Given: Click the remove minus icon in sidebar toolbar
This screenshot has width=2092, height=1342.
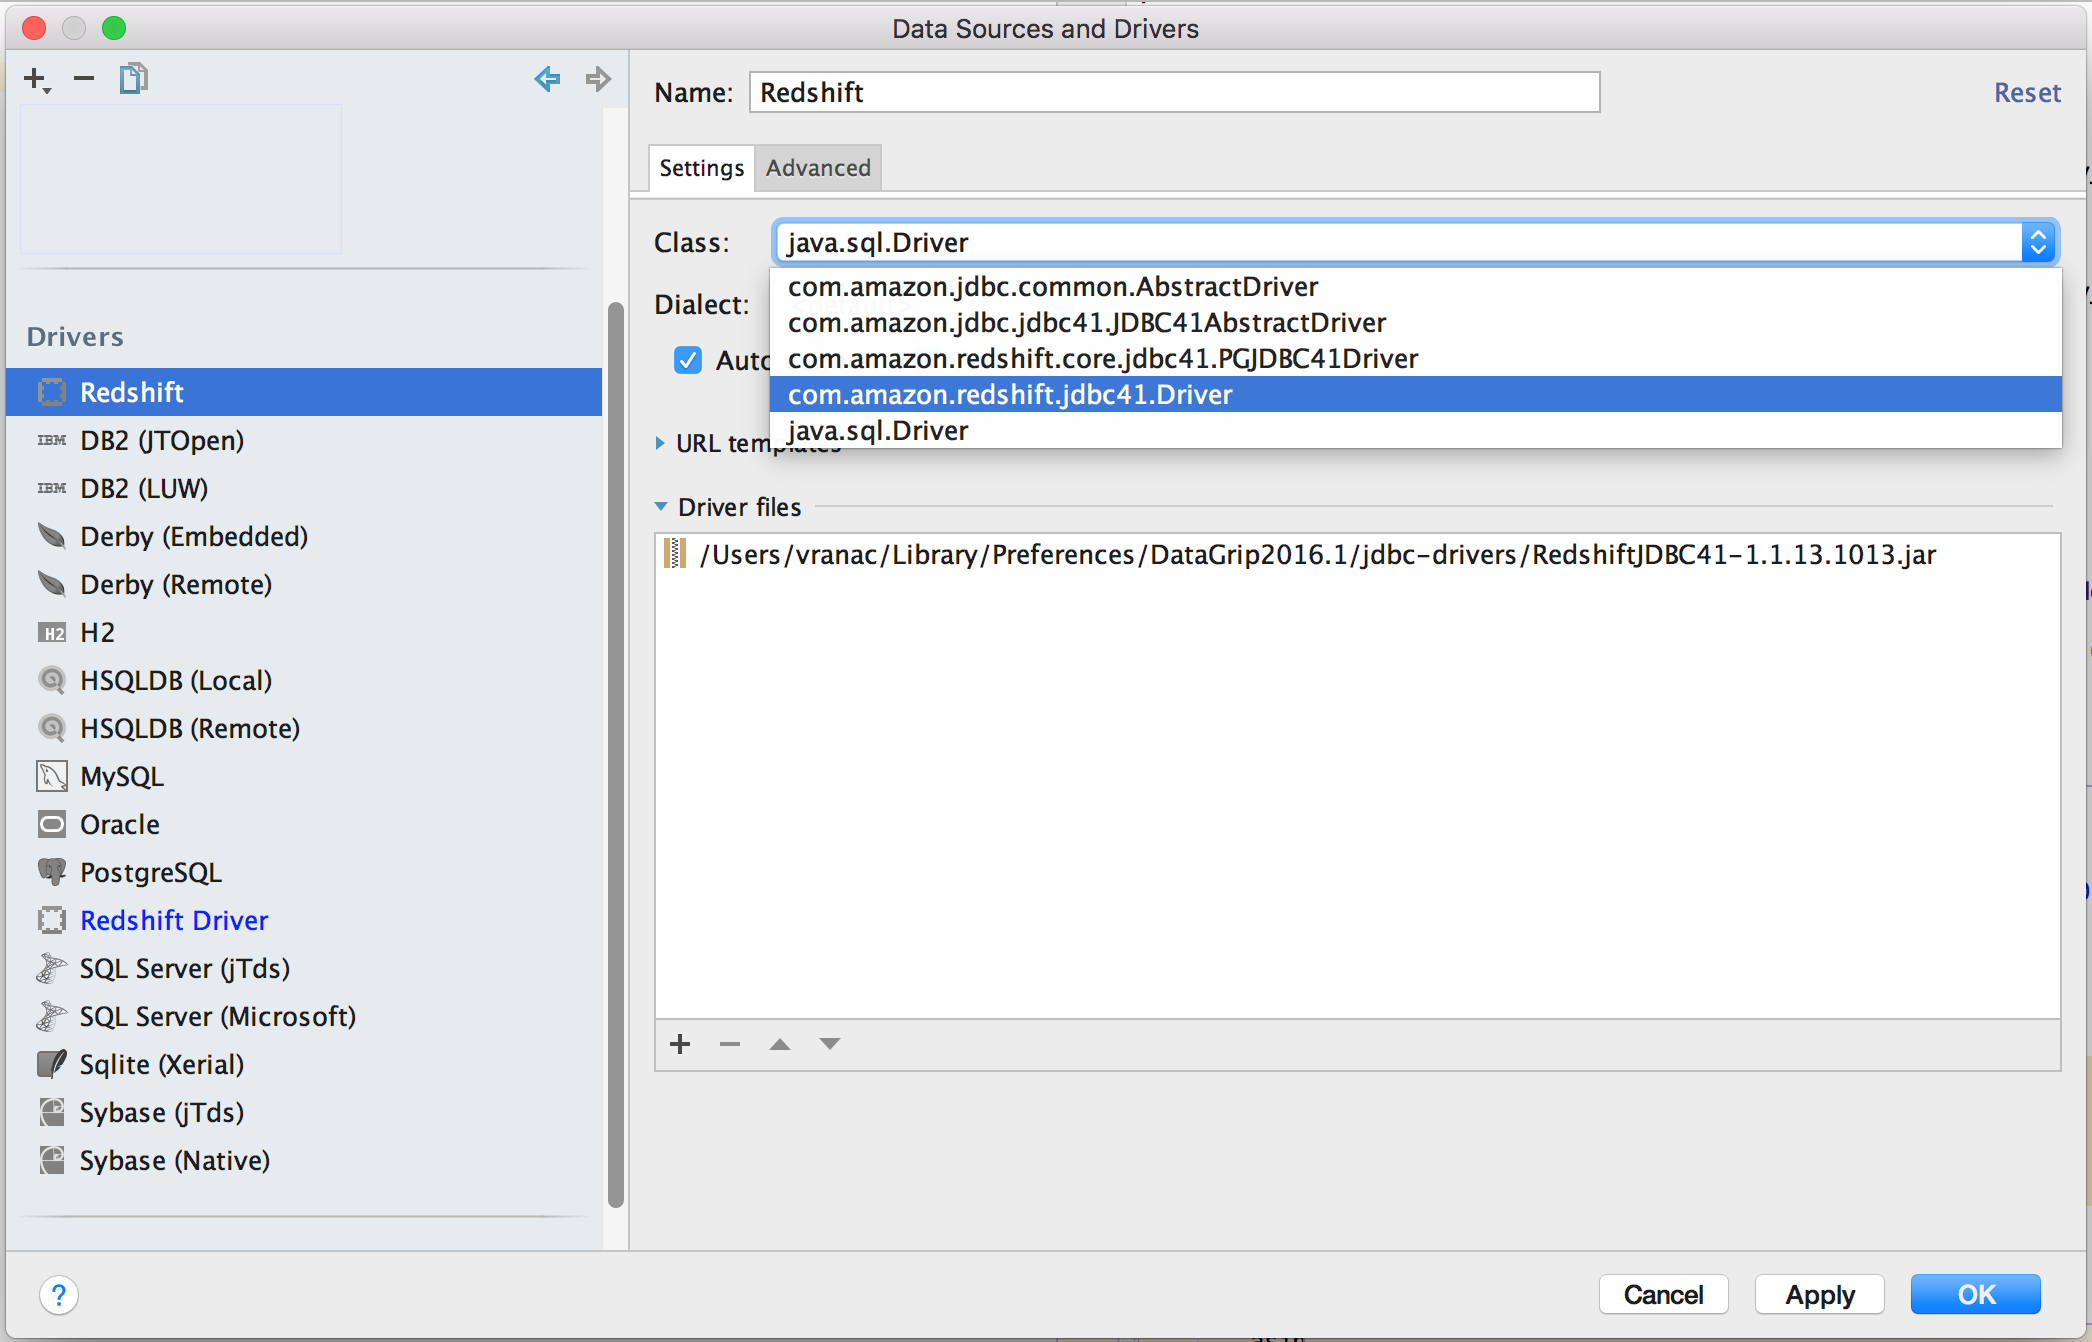Looking at the screenshot, I should tap(84, 78).
